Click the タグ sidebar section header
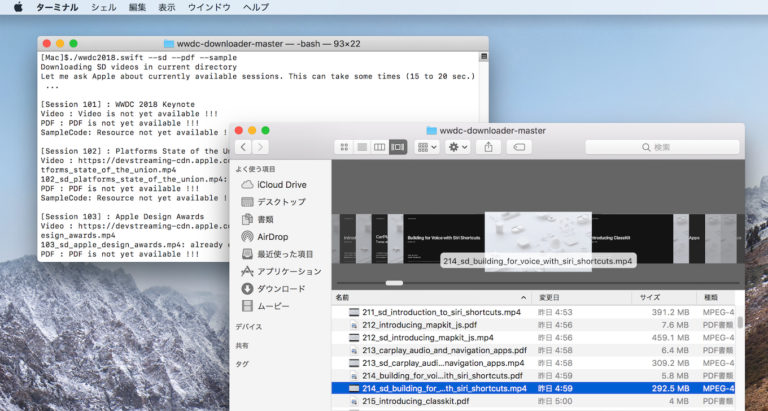Screen dimensions: 768x411 click(242, 364)
